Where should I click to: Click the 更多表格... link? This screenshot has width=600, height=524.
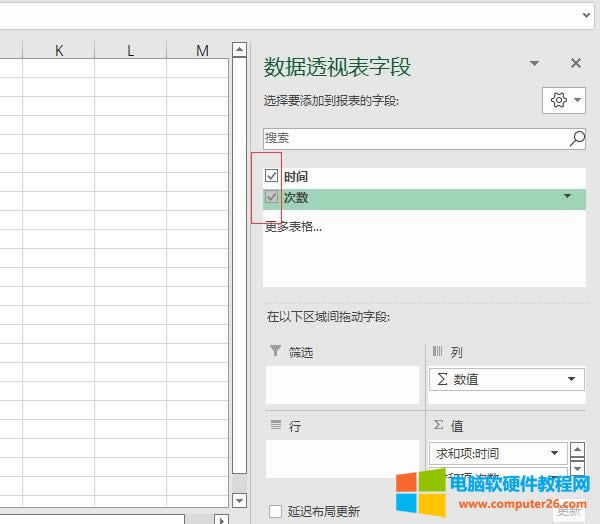click(x=293, y=226)
